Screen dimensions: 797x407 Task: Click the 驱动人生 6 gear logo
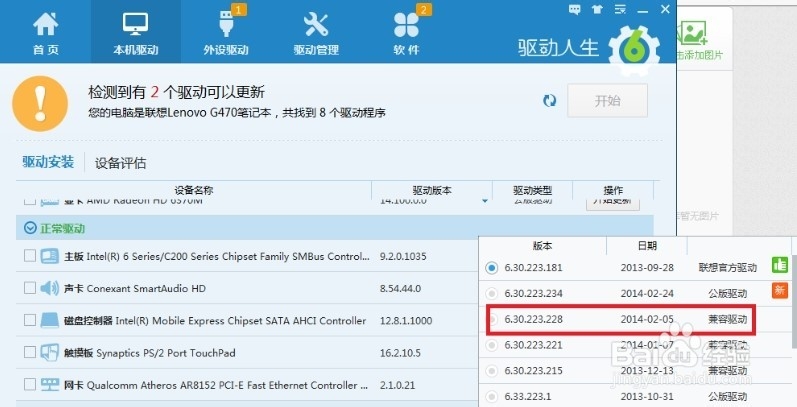point(634,50)
